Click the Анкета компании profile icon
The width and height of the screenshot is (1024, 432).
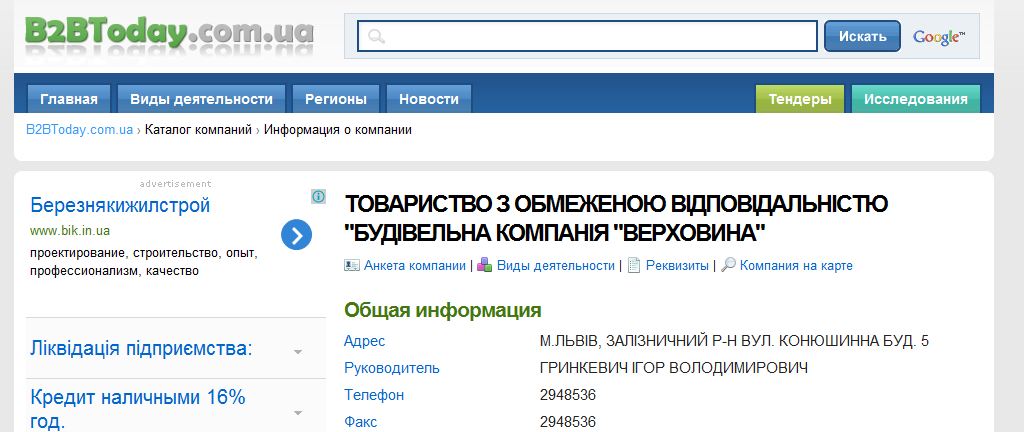[x=352, y=266]
